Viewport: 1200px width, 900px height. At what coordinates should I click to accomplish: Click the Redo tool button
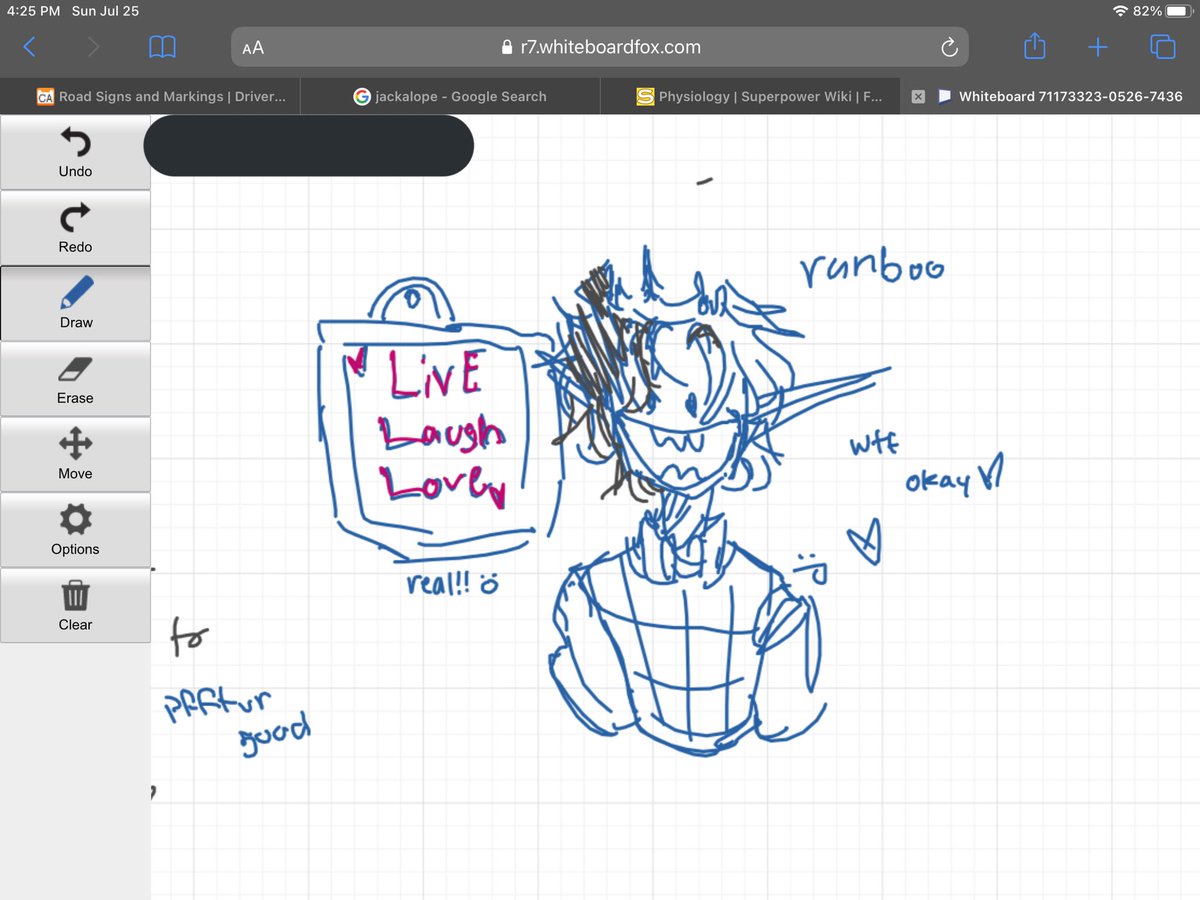coord(75,227)
